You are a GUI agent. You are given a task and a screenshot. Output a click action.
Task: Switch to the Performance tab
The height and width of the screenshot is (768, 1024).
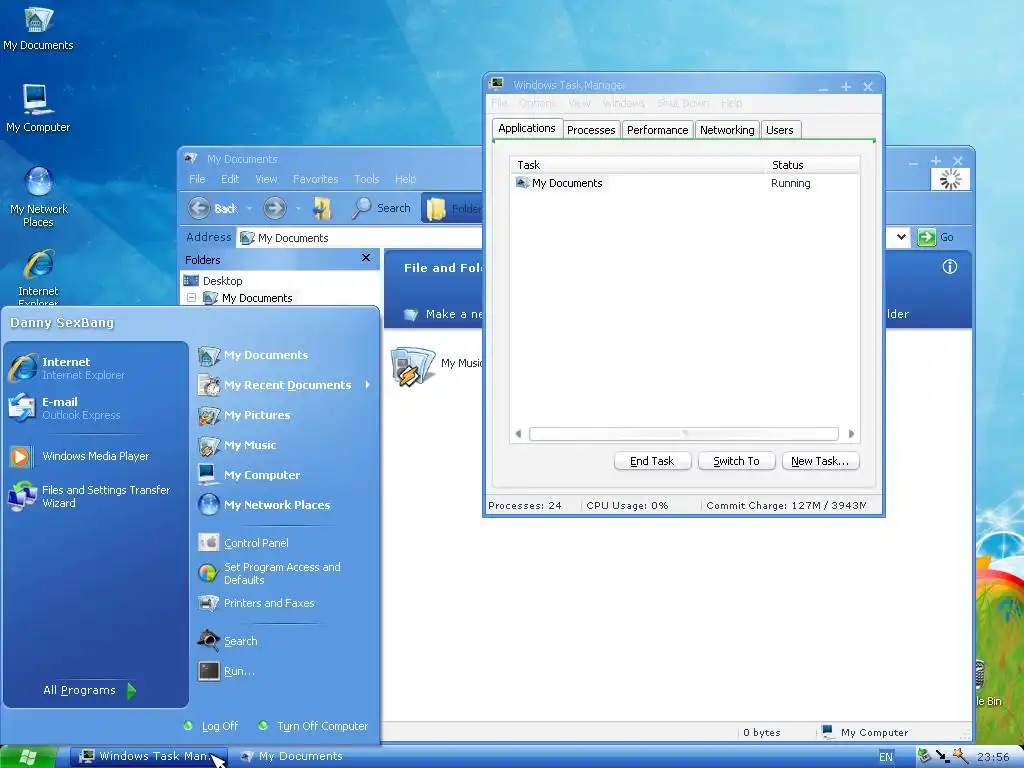click(x=658, y=130)
